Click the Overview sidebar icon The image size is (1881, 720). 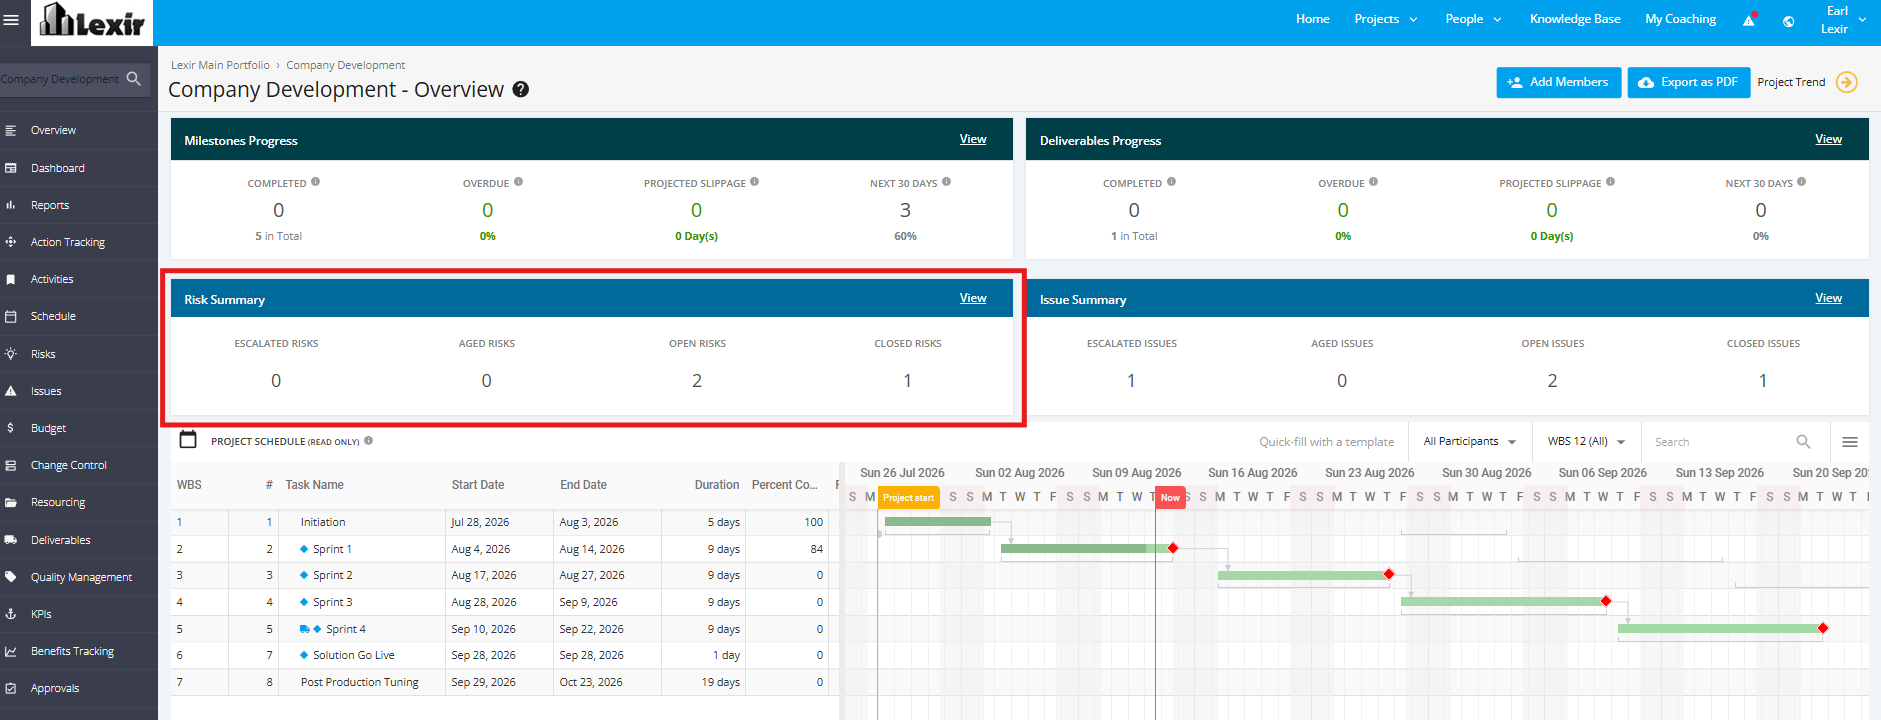(10, 130)
